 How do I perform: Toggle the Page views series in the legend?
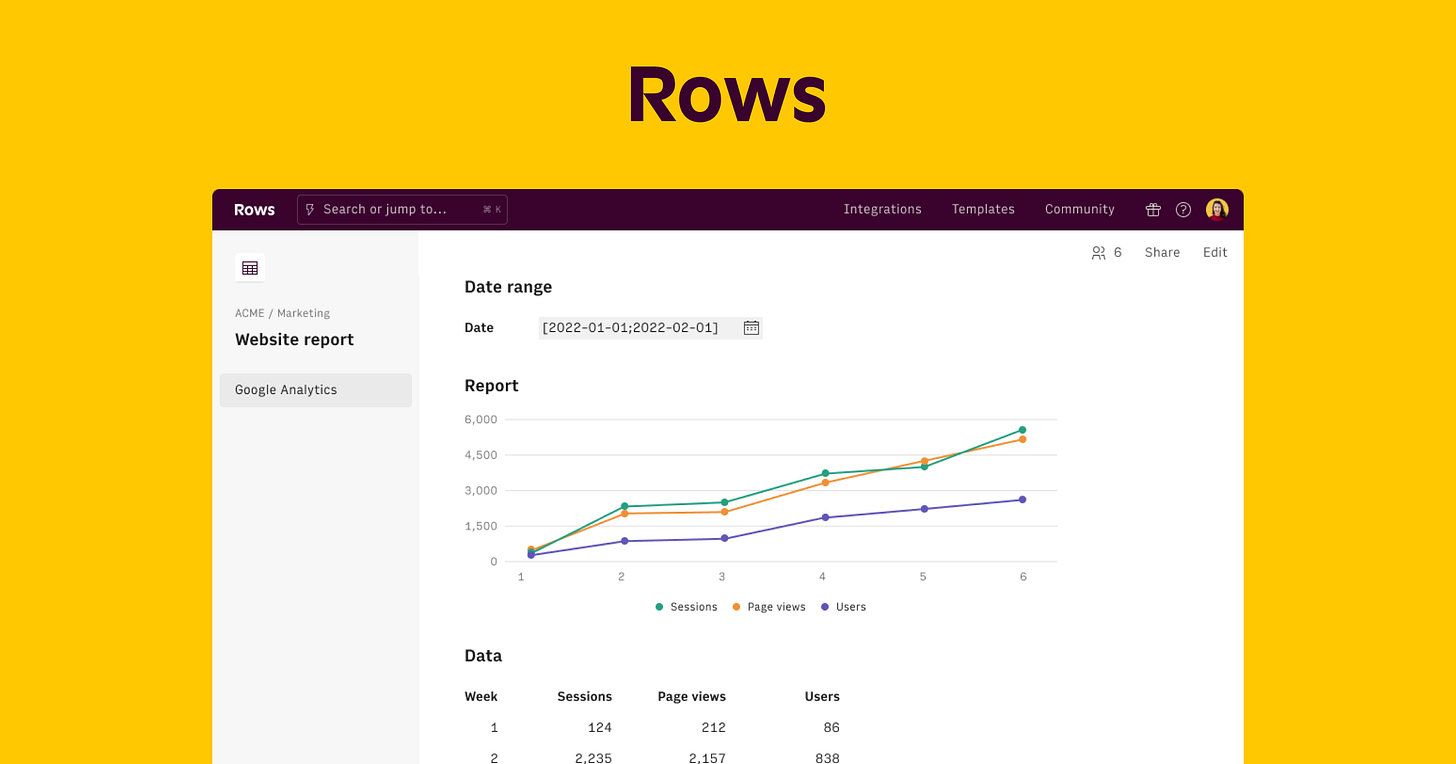[x=768, y=606]
